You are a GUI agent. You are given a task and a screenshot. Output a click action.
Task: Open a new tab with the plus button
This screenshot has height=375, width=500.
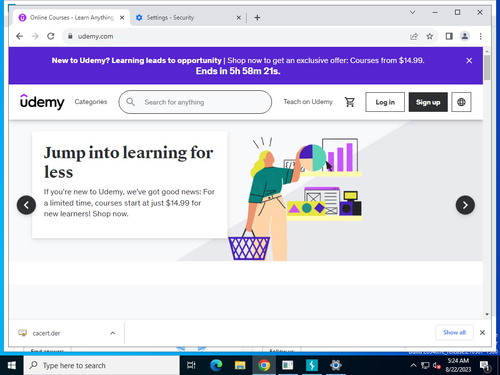[x=257, y=18]
